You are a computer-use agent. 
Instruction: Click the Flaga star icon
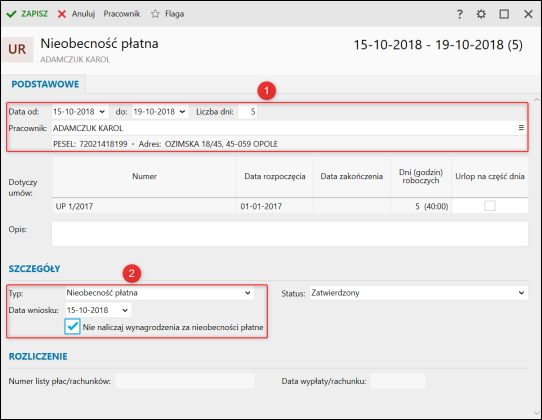(155, 14)
